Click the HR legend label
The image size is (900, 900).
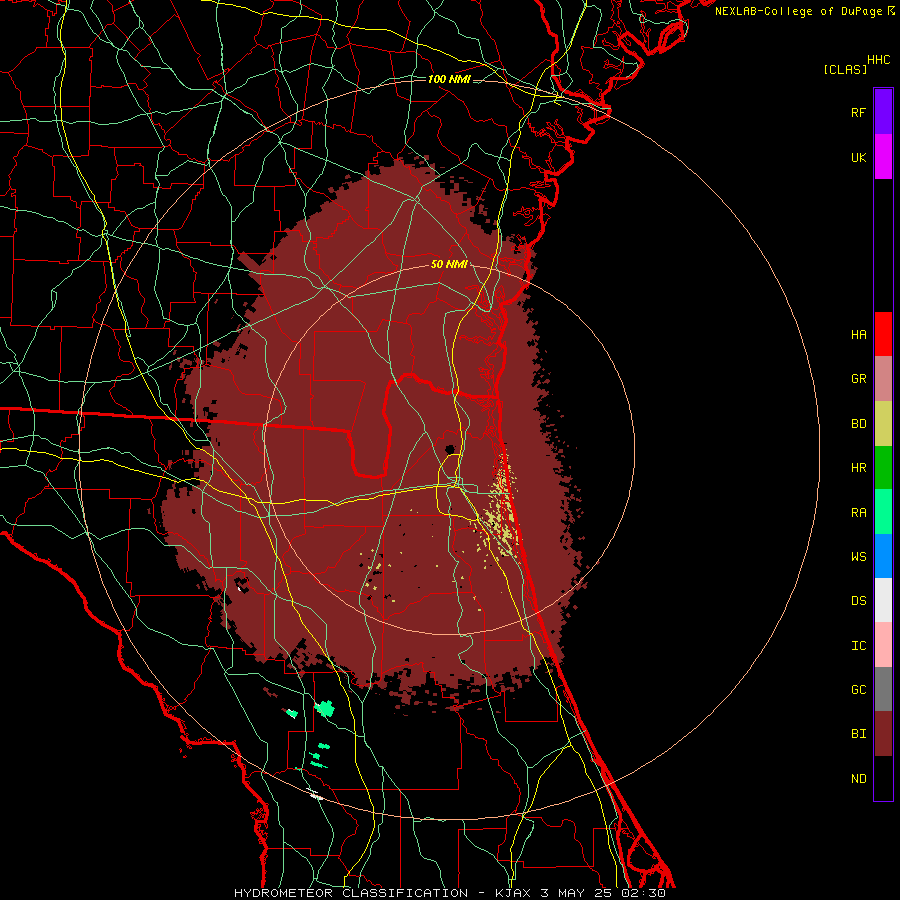pos(858,468)
